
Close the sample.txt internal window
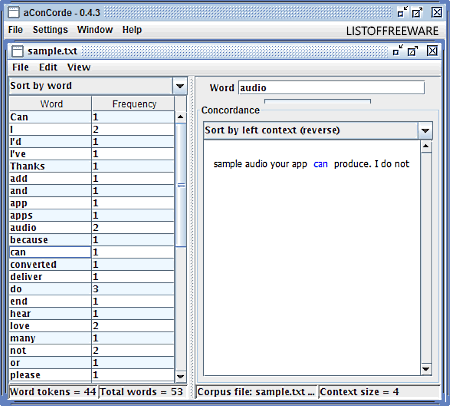pyautogui.click(x=432, y=51)
